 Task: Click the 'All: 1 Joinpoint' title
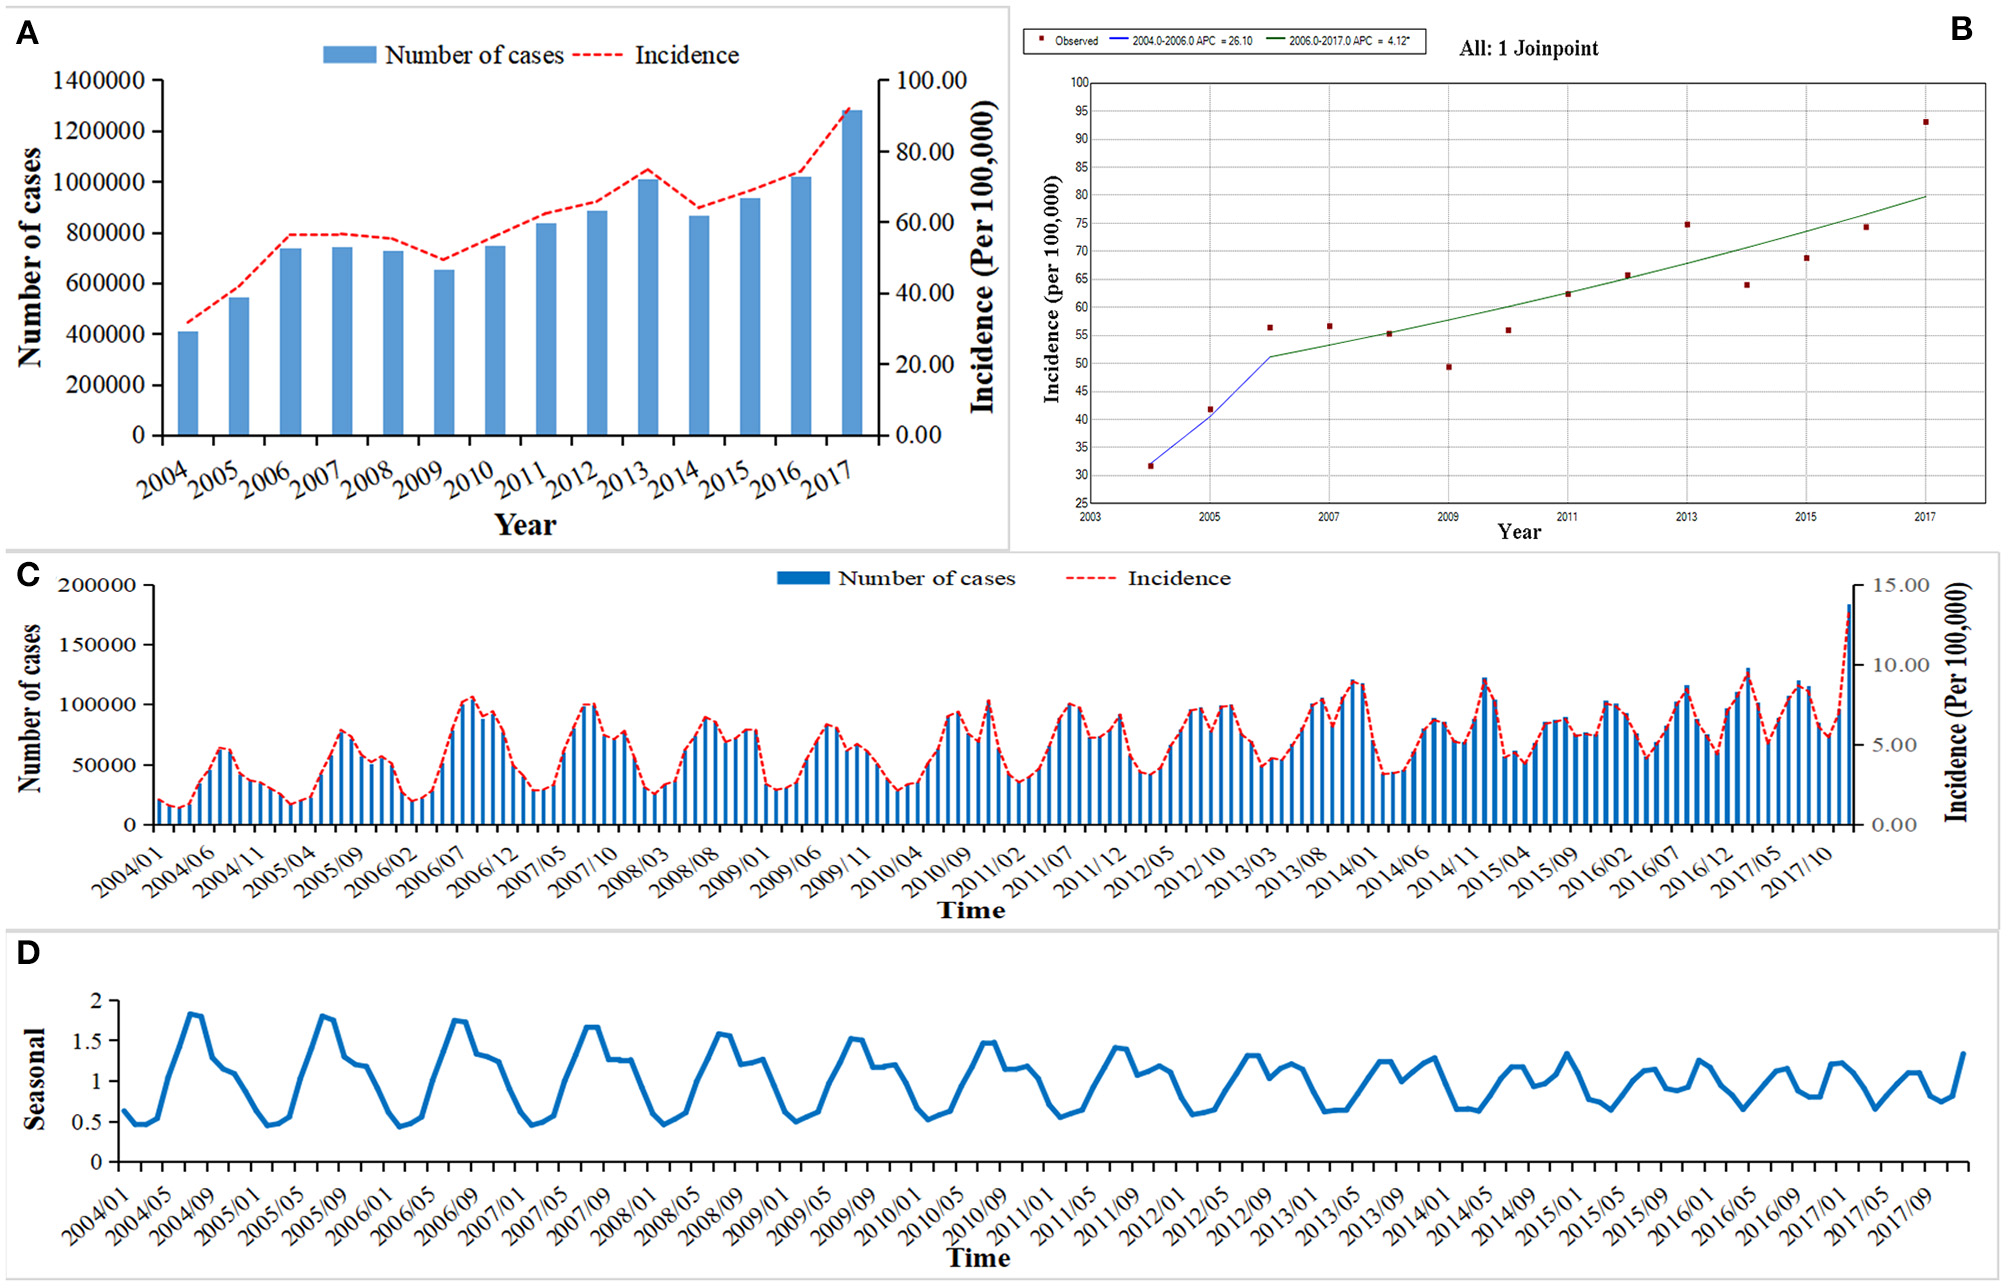coord(1528,48)
